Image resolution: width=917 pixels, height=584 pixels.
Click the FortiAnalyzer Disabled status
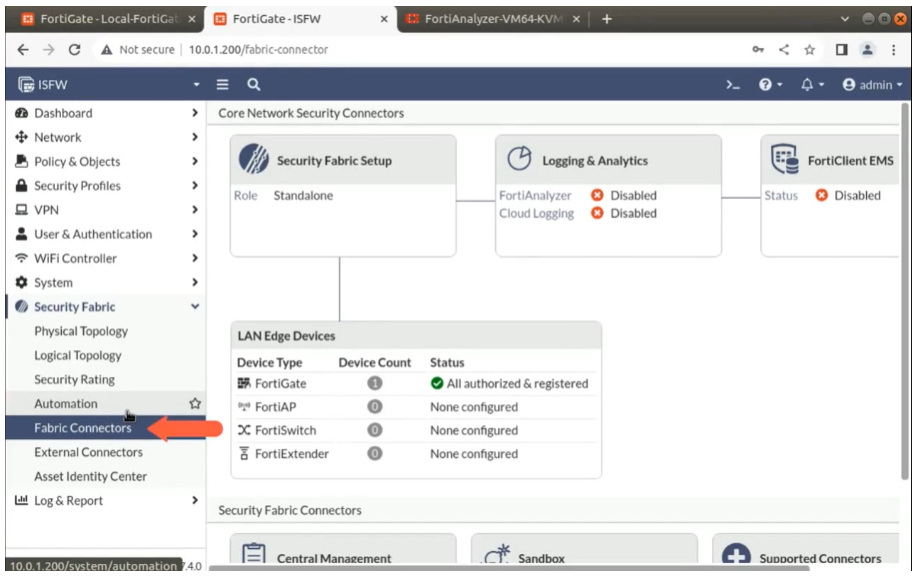[x=624, y=195]
